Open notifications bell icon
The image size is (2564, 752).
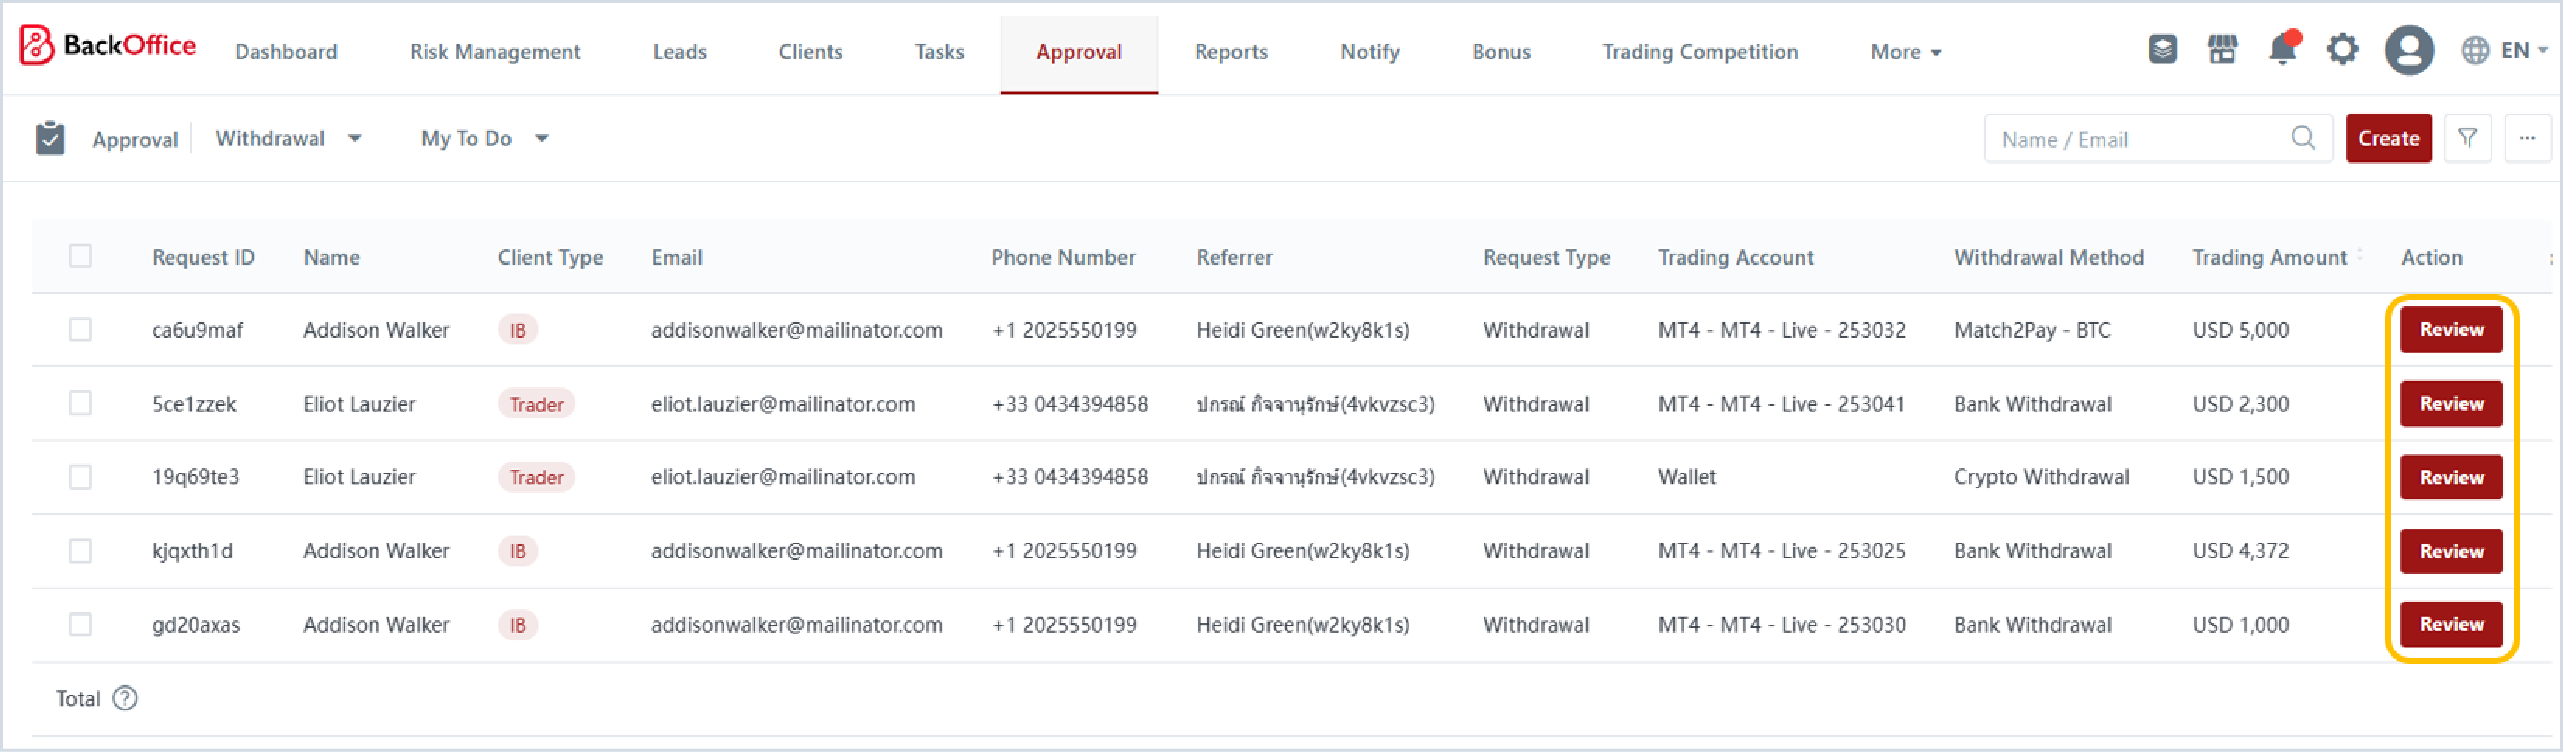pyautogui.click(x=2283, y=48)
